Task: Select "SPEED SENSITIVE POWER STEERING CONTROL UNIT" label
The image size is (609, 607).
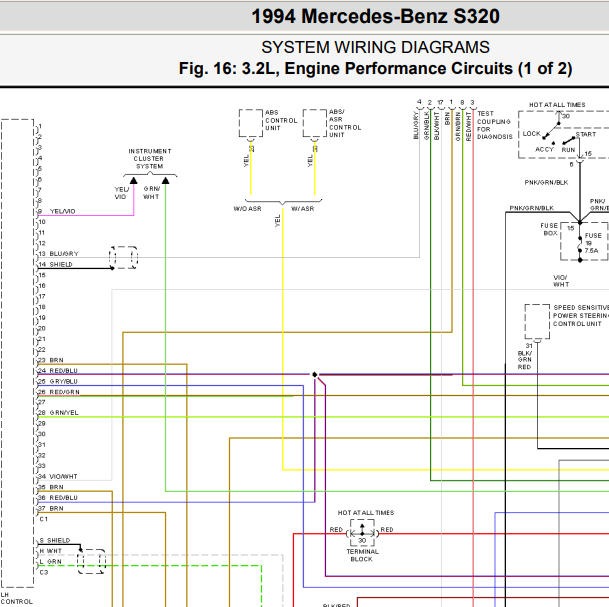Action: click(x=581, y=315)
